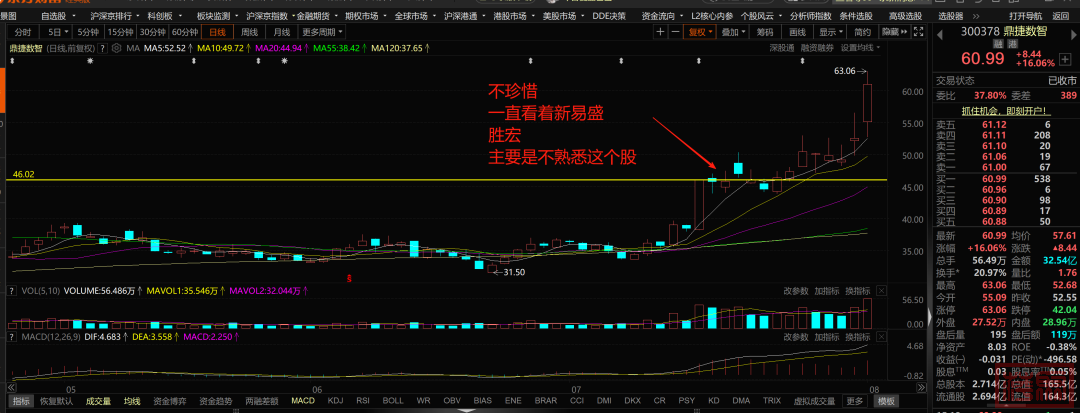Open the 复权 dropdown
The height and width of the screenshot is (413, 1080).
click(x=700, y=32)
